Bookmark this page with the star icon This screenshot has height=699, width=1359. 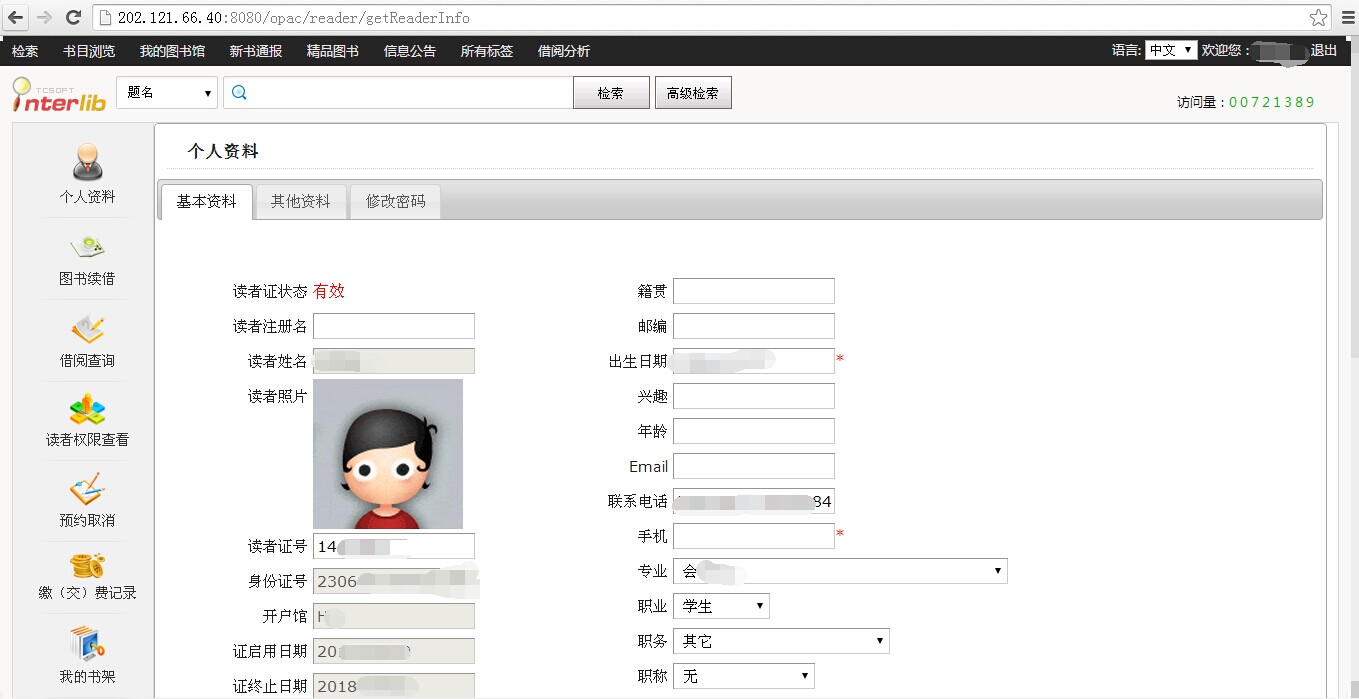coord(1319,18)
